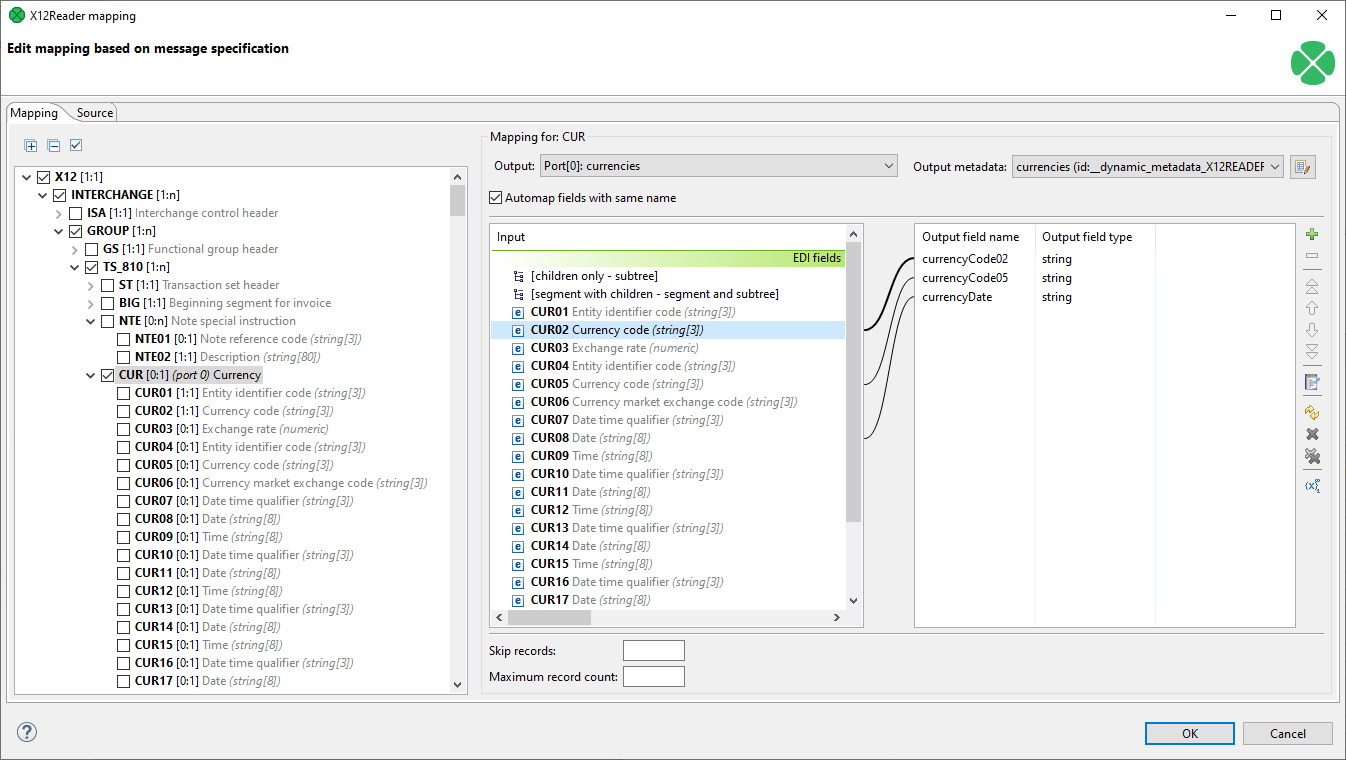The height and width of the screenshot is (760, 1346).
Task: Click the check-all elements icon above the tree
Action: click(x=75, y=145)
